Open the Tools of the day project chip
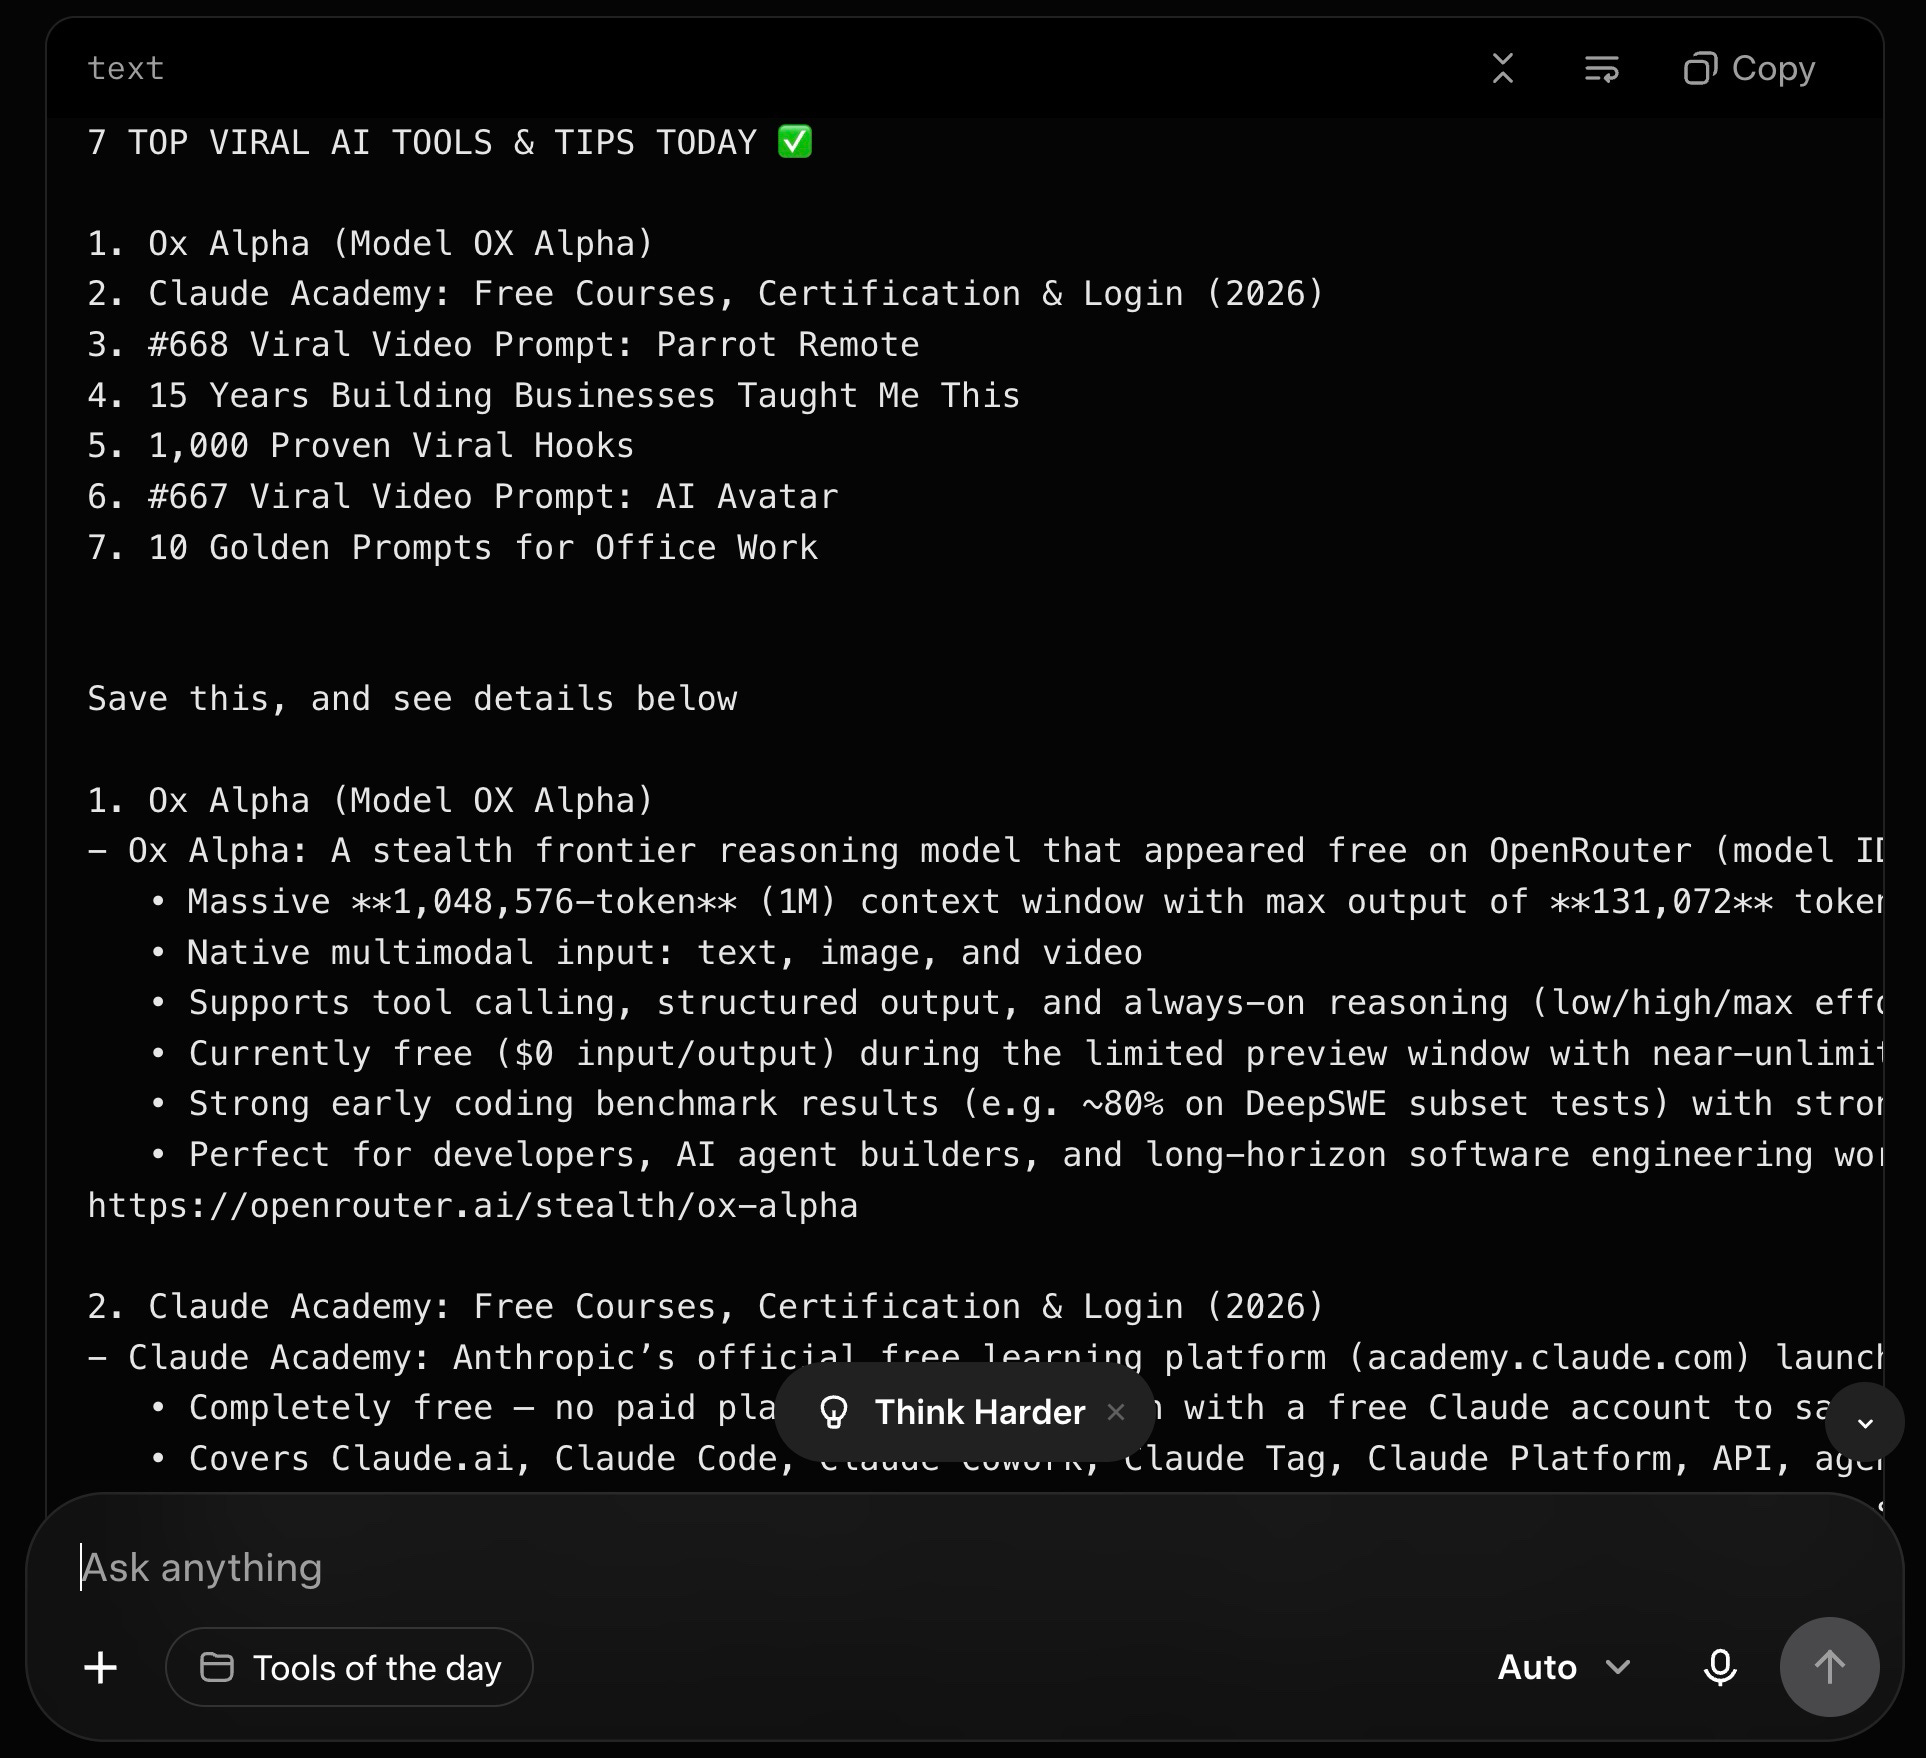Viewport: 1926px width, 1758px height. pos(349,1667)
